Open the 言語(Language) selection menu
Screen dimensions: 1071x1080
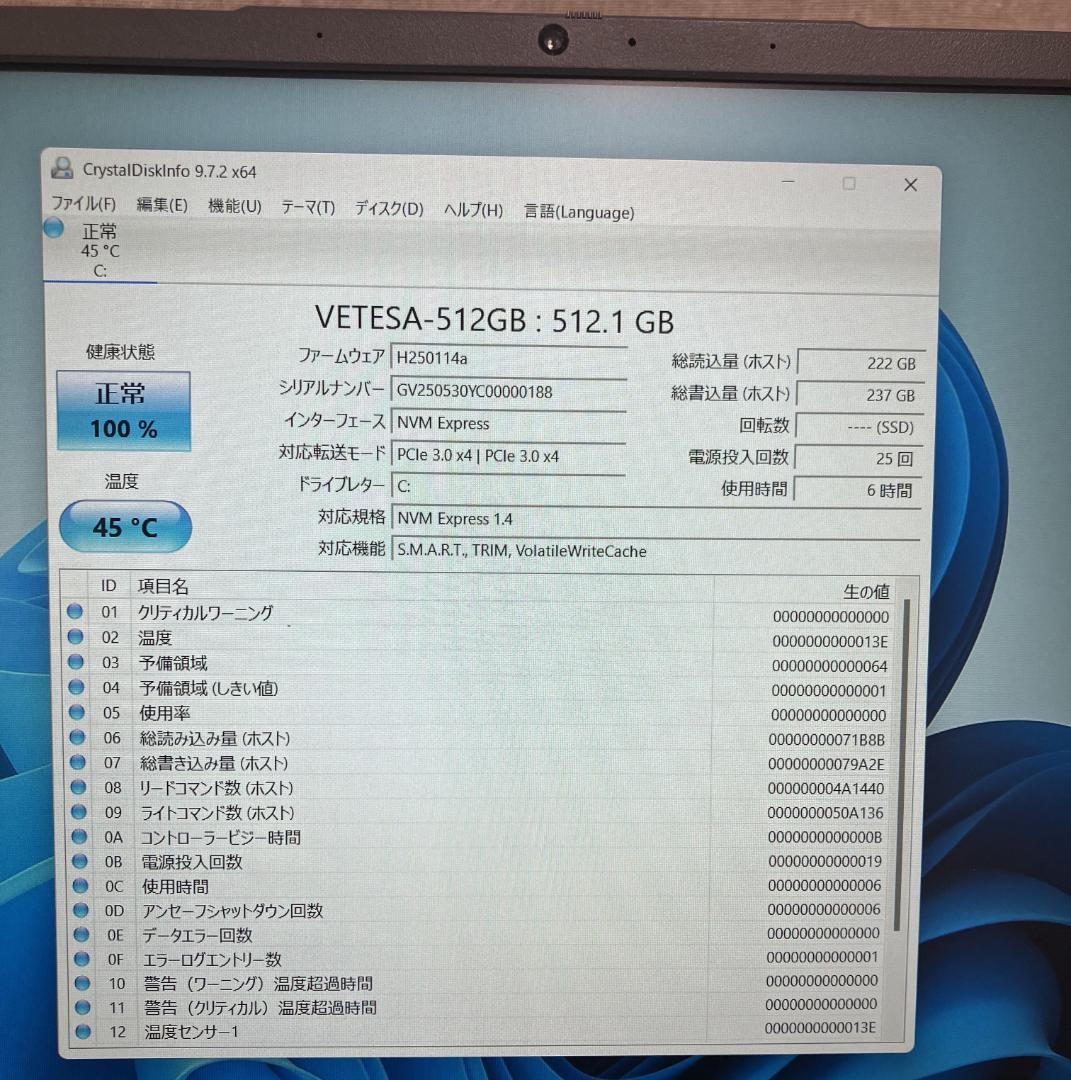(x=578, y=212)
